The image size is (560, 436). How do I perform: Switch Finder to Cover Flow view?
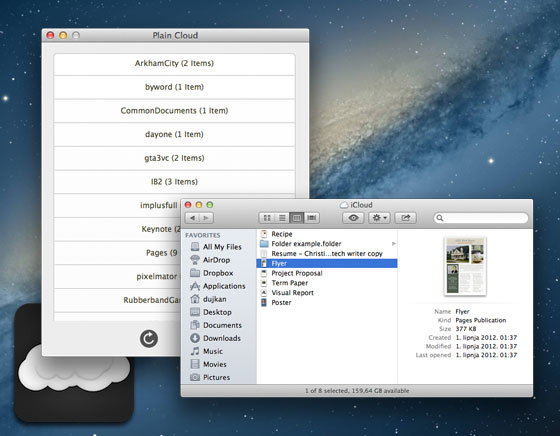pyautogui.click(x=312, y=218)
